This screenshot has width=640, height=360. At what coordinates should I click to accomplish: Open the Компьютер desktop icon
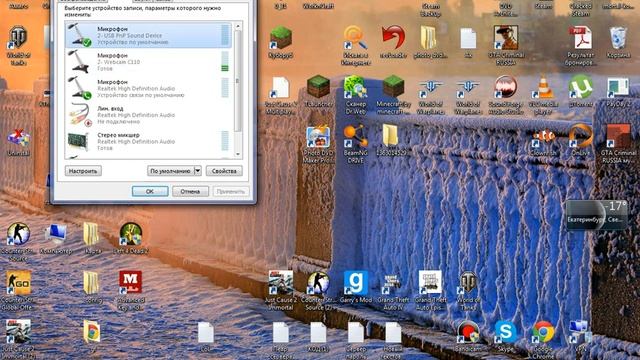pyautogui.click(x=56, y=239)
